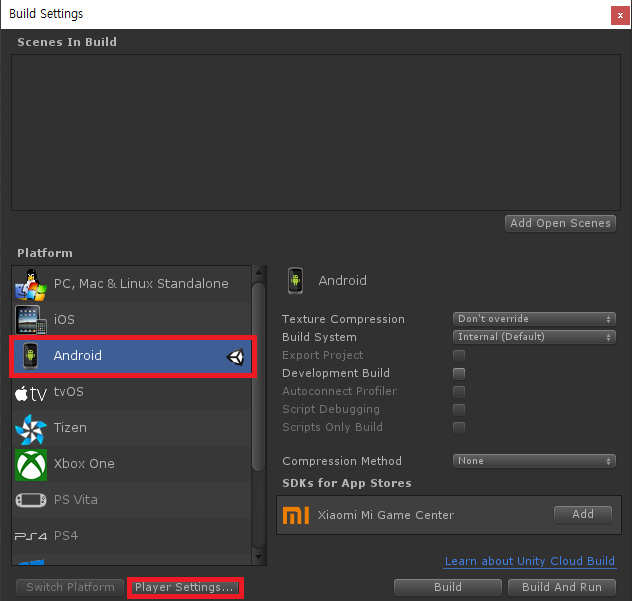Click the iOS platform device icon
Image resolution: width=632 pixels, height=601 pixels.
point(31,320)
